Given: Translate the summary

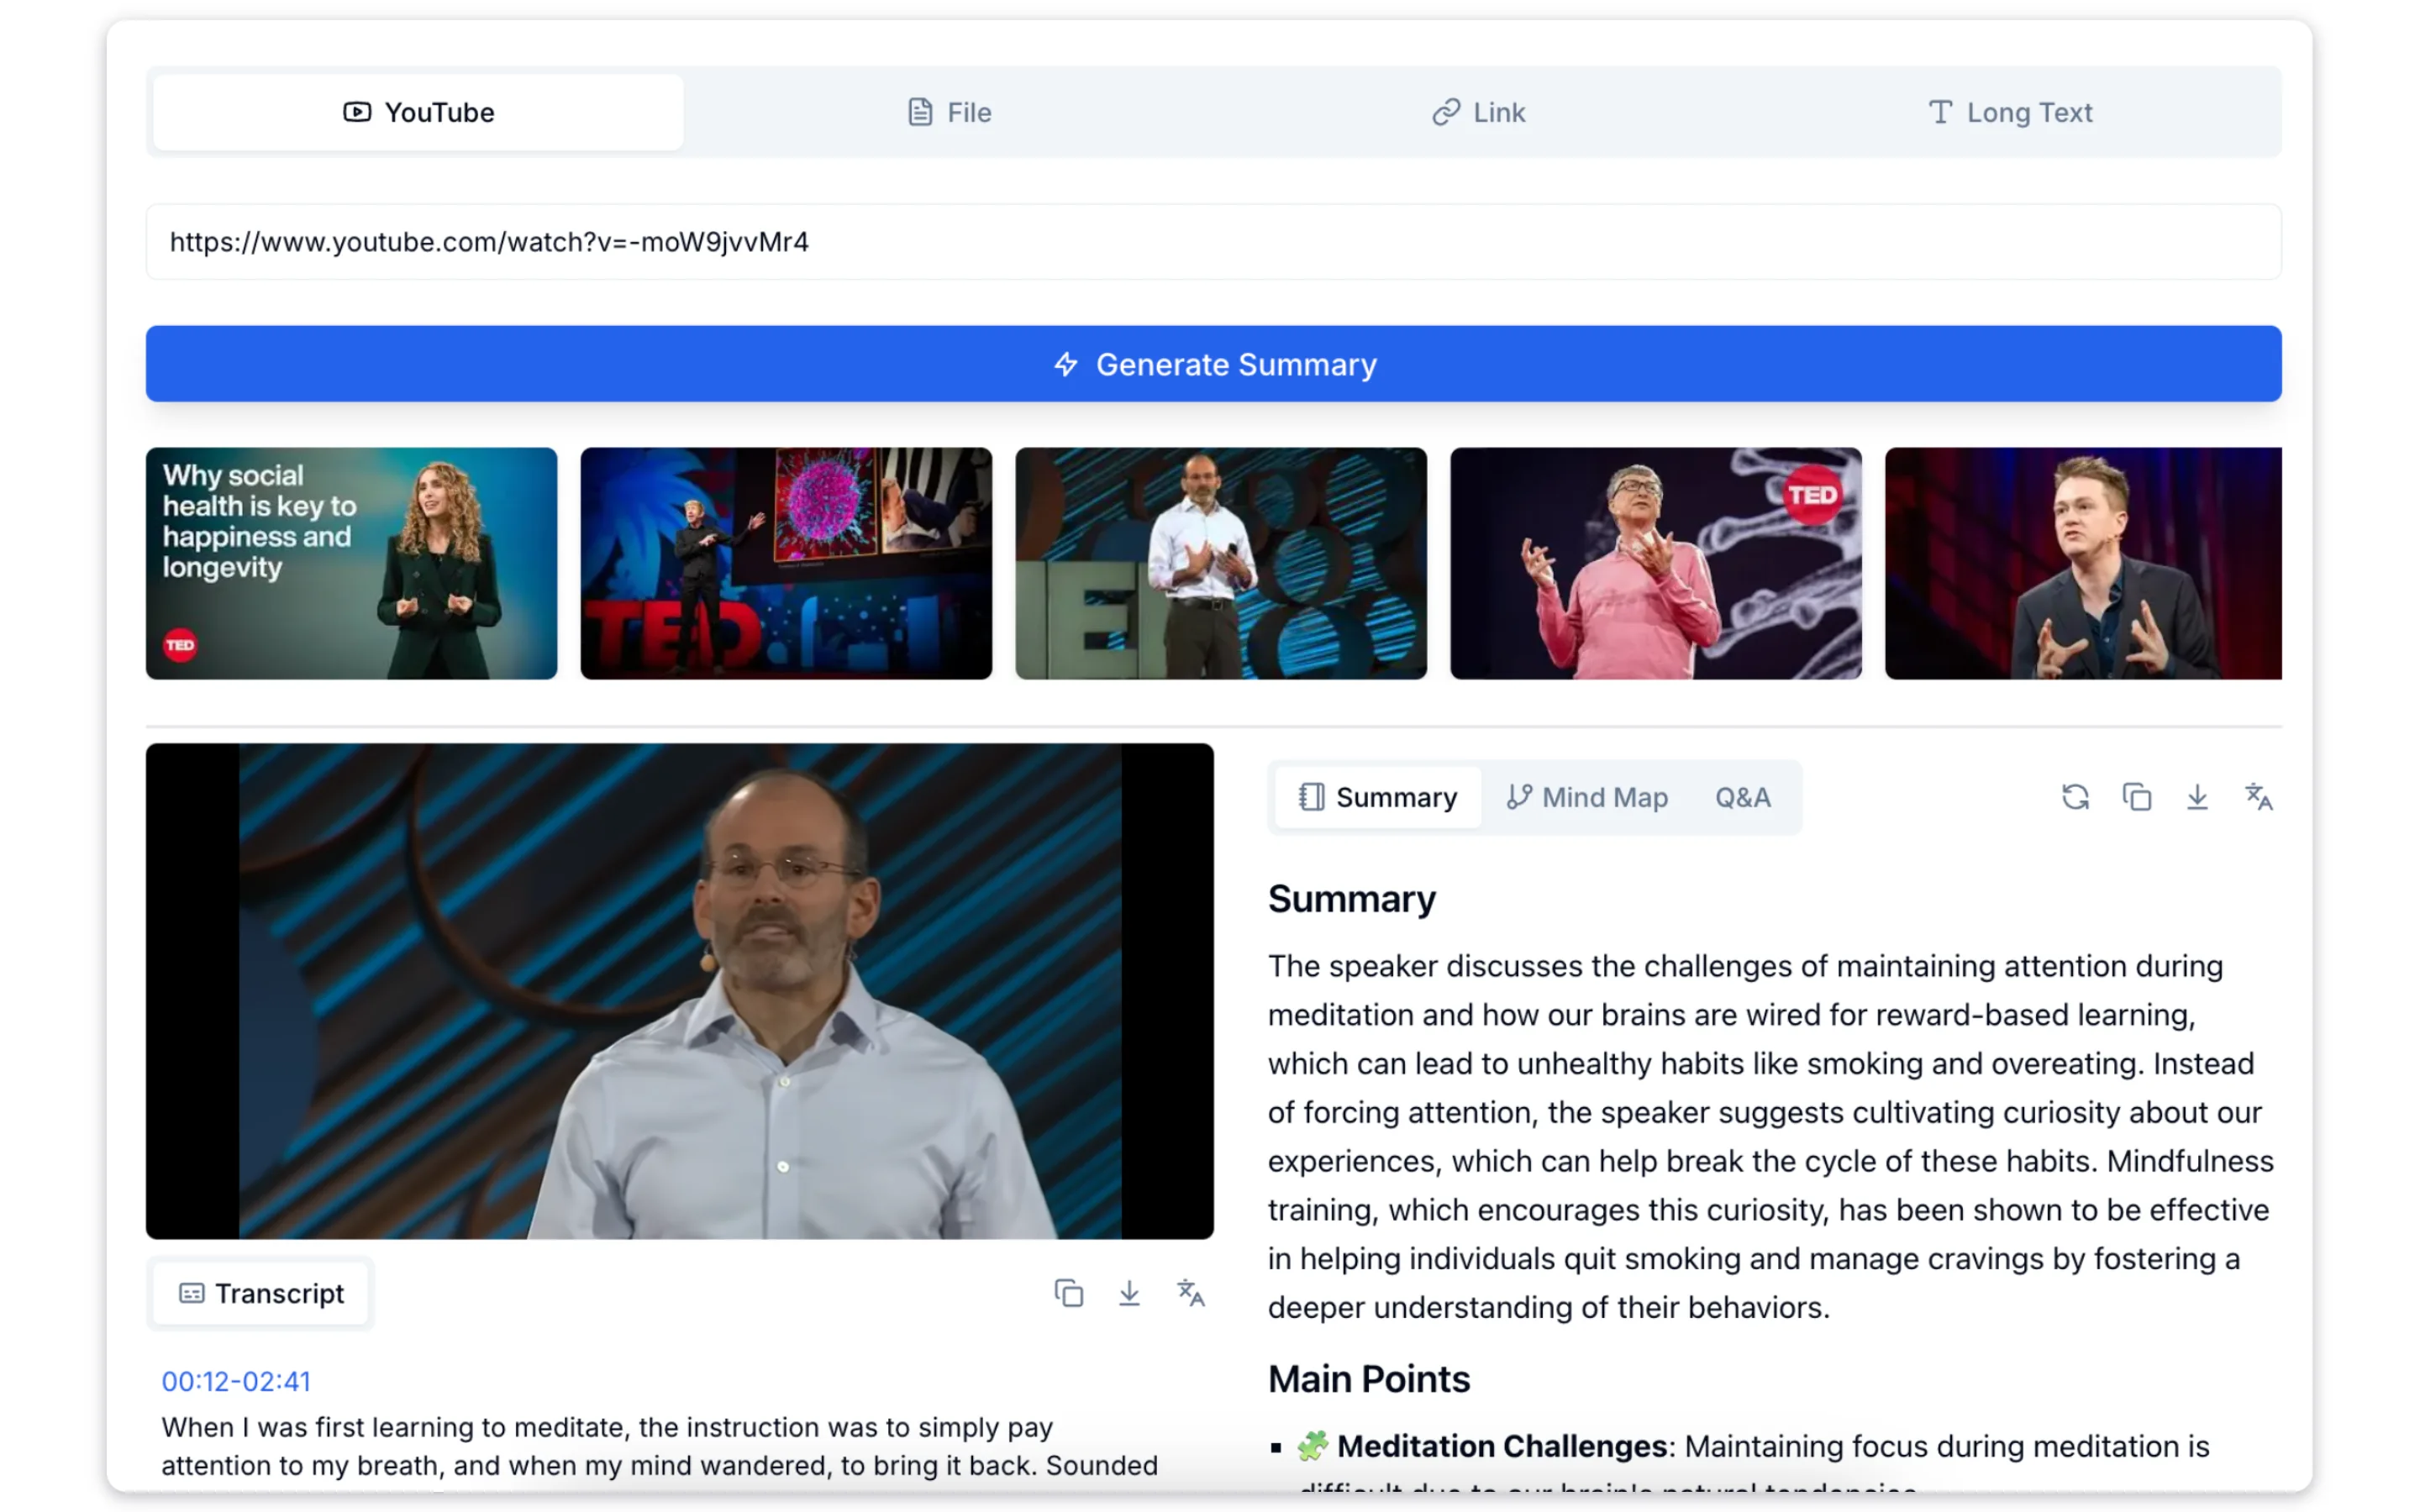Looking at the screenshot, I should pyautogui.click(x=2258, y=797).
